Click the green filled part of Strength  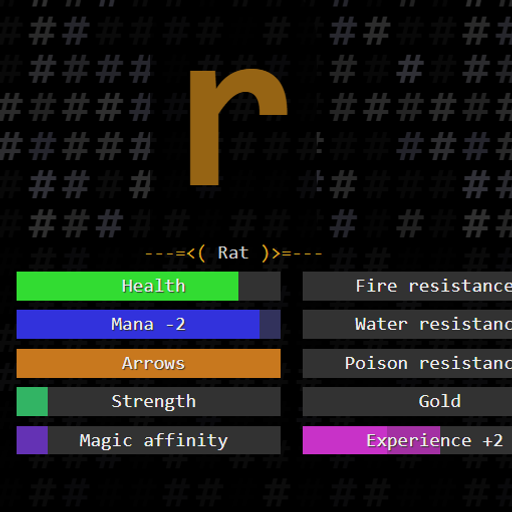point(32,401)
